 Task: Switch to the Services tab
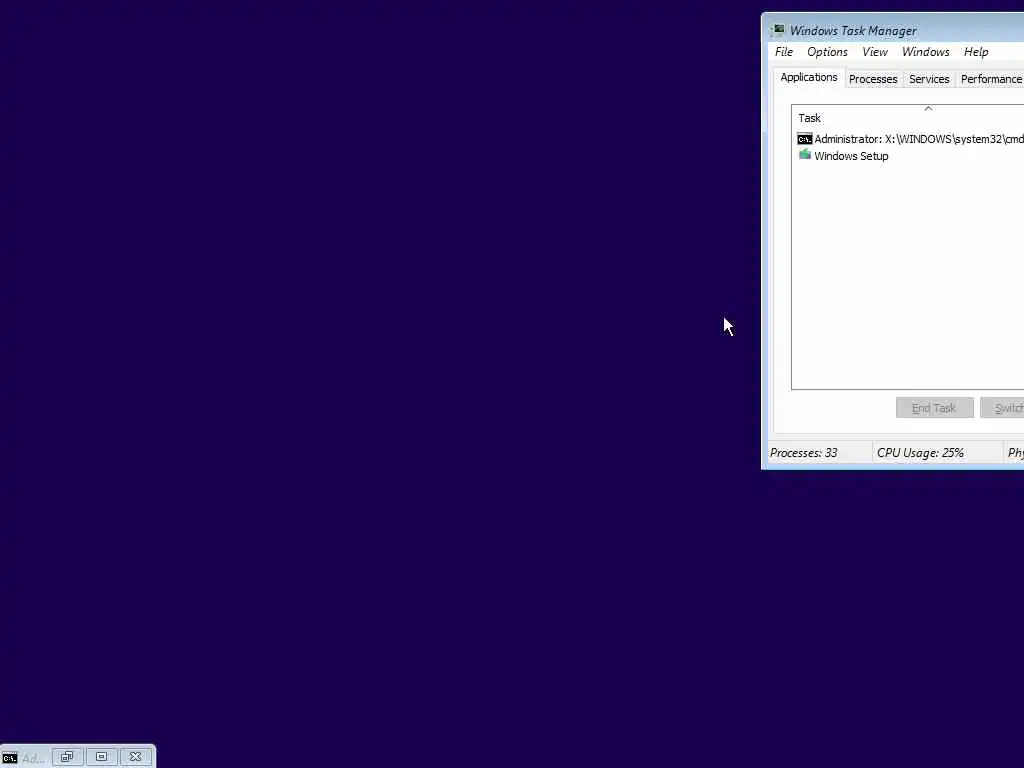[929, 79]
